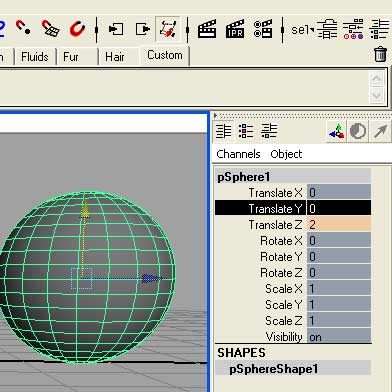Open the sel input mode dropdown
Screen dimensions: 392x392
click(x=303, y=30)
